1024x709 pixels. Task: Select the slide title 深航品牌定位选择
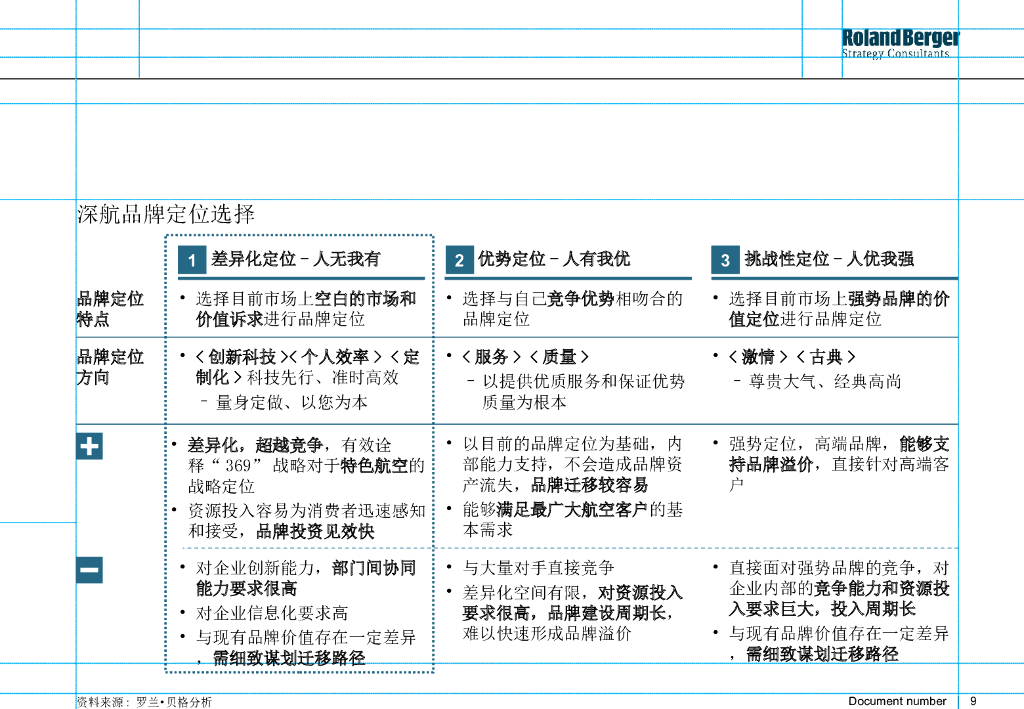pyautogui.click(x=165, y=213)
